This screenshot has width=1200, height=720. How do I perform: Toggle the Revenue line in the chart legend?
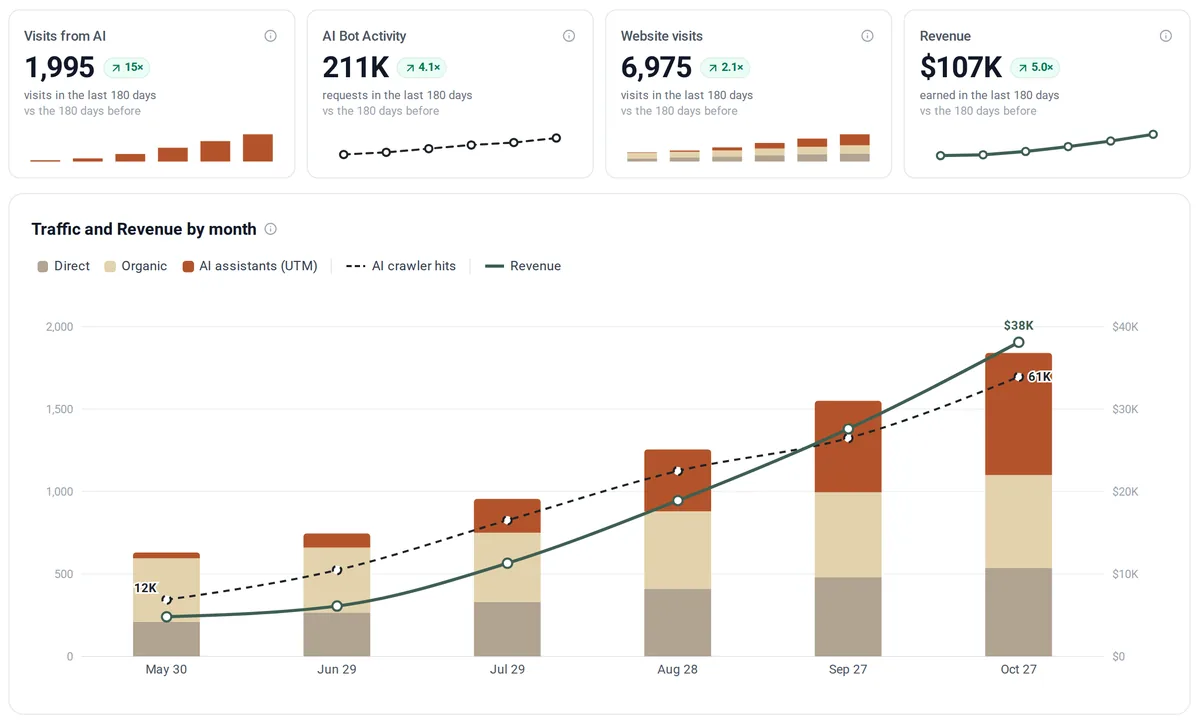click(523, 266)
